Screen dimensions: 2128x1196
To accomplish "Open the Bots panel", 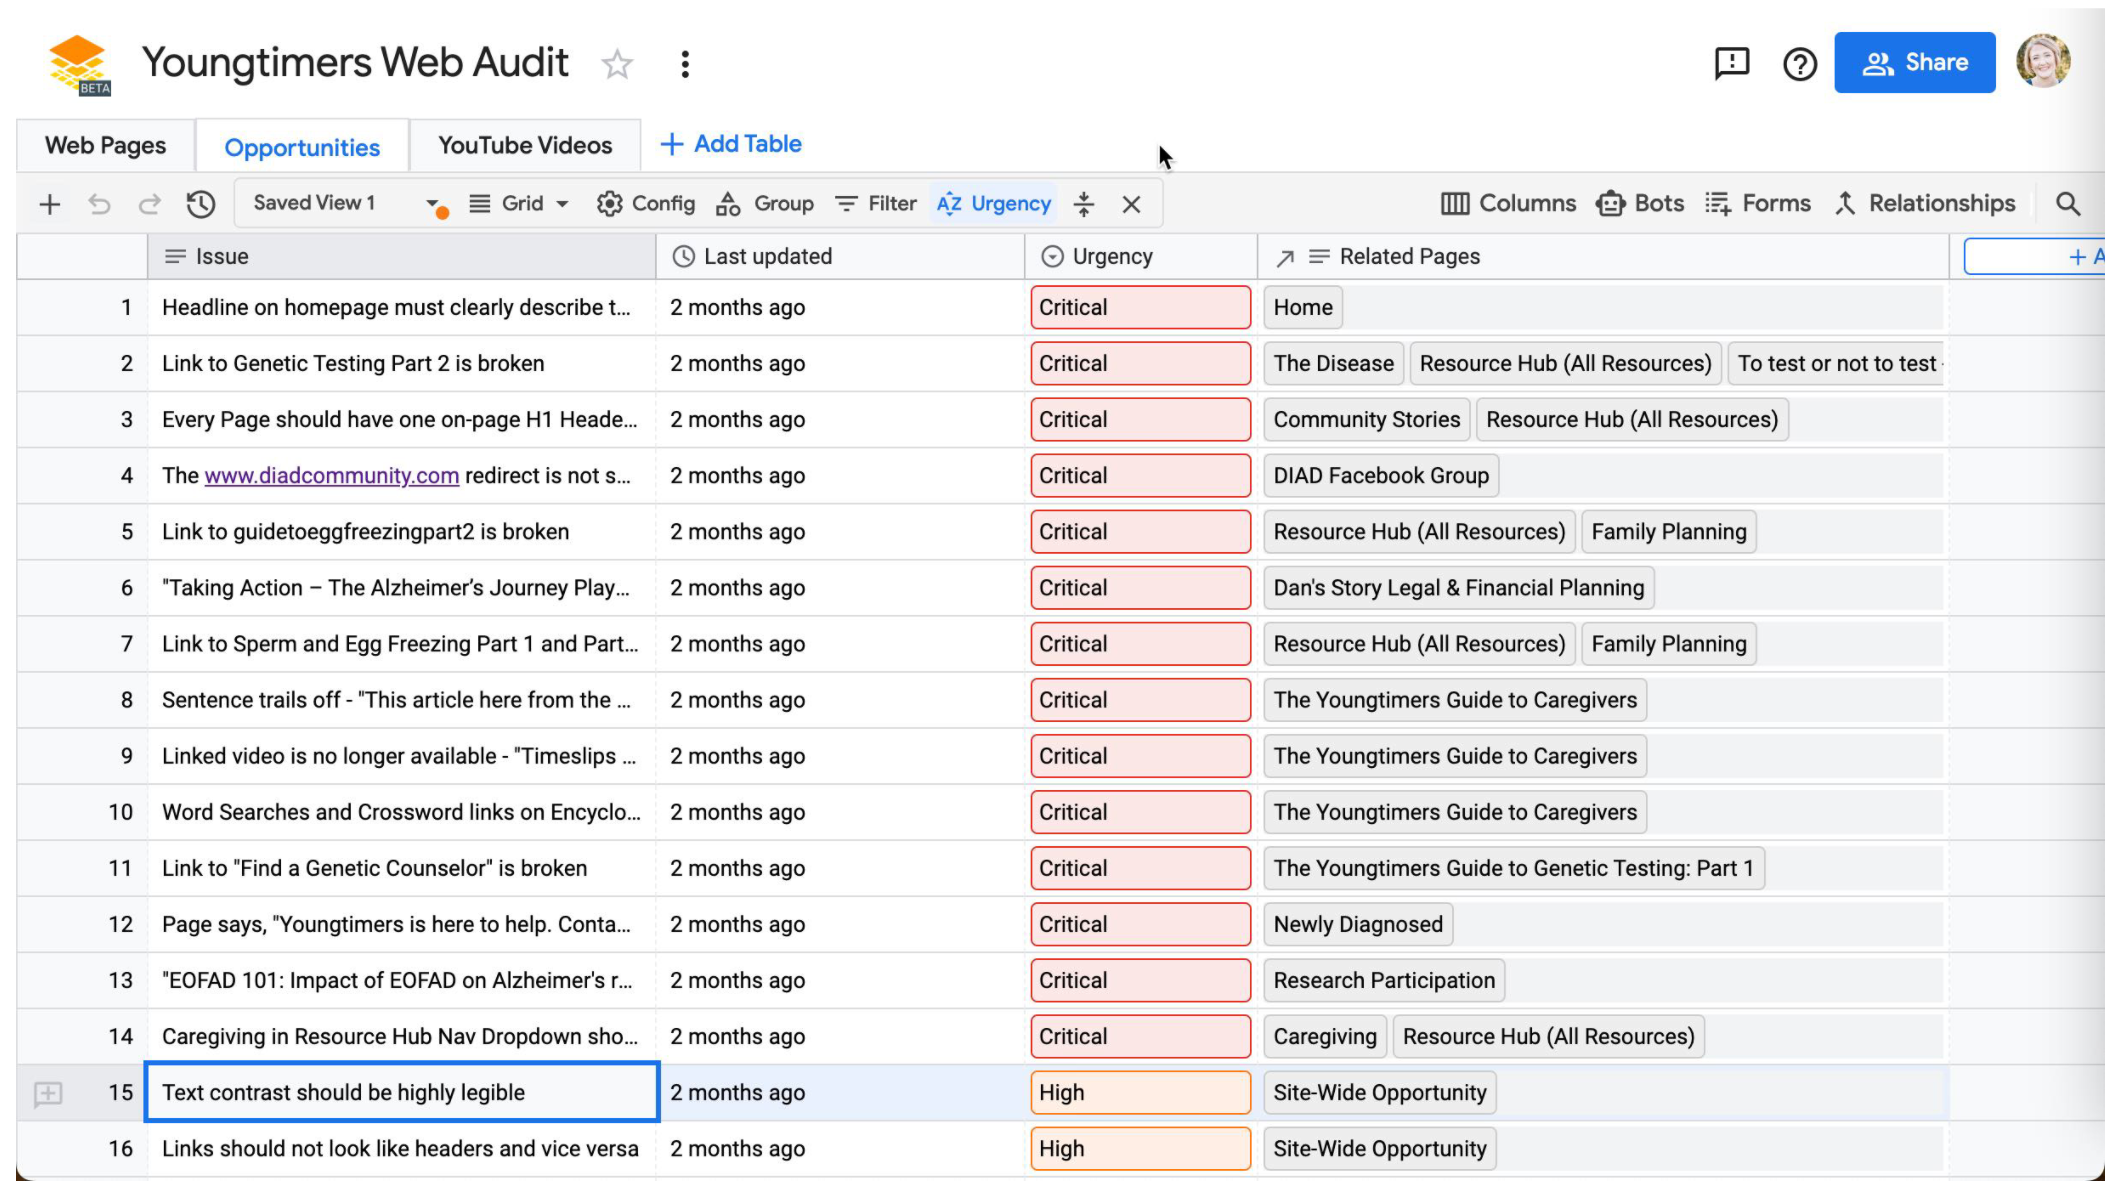I will pyautogui.click(x=1640, y=204).
